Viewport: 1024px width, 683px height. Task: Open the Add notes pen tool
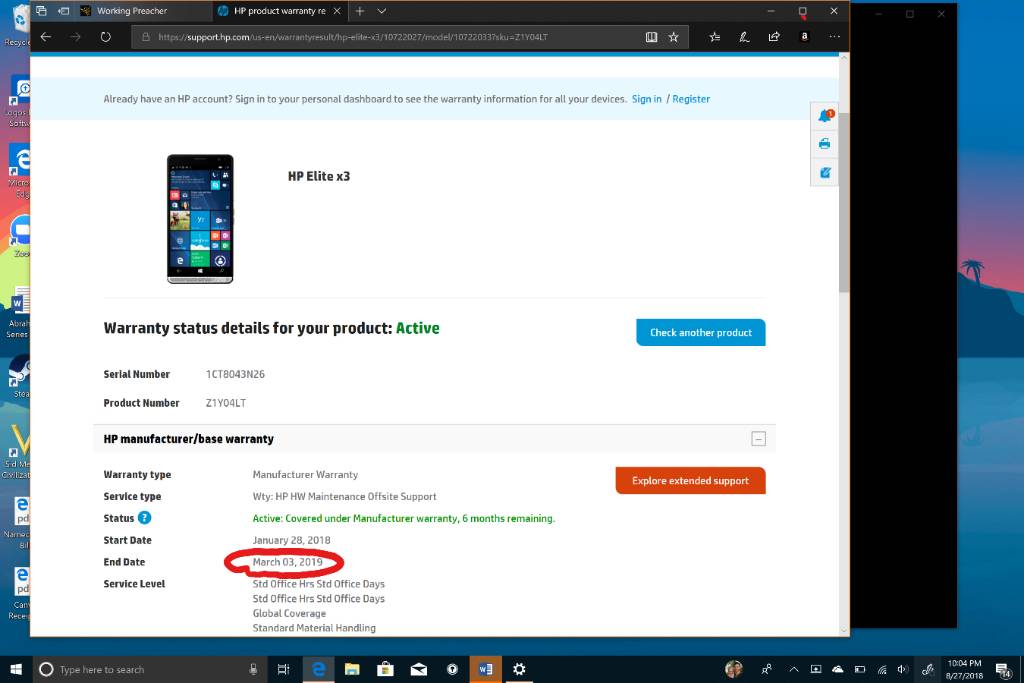[x=744, y=37]
